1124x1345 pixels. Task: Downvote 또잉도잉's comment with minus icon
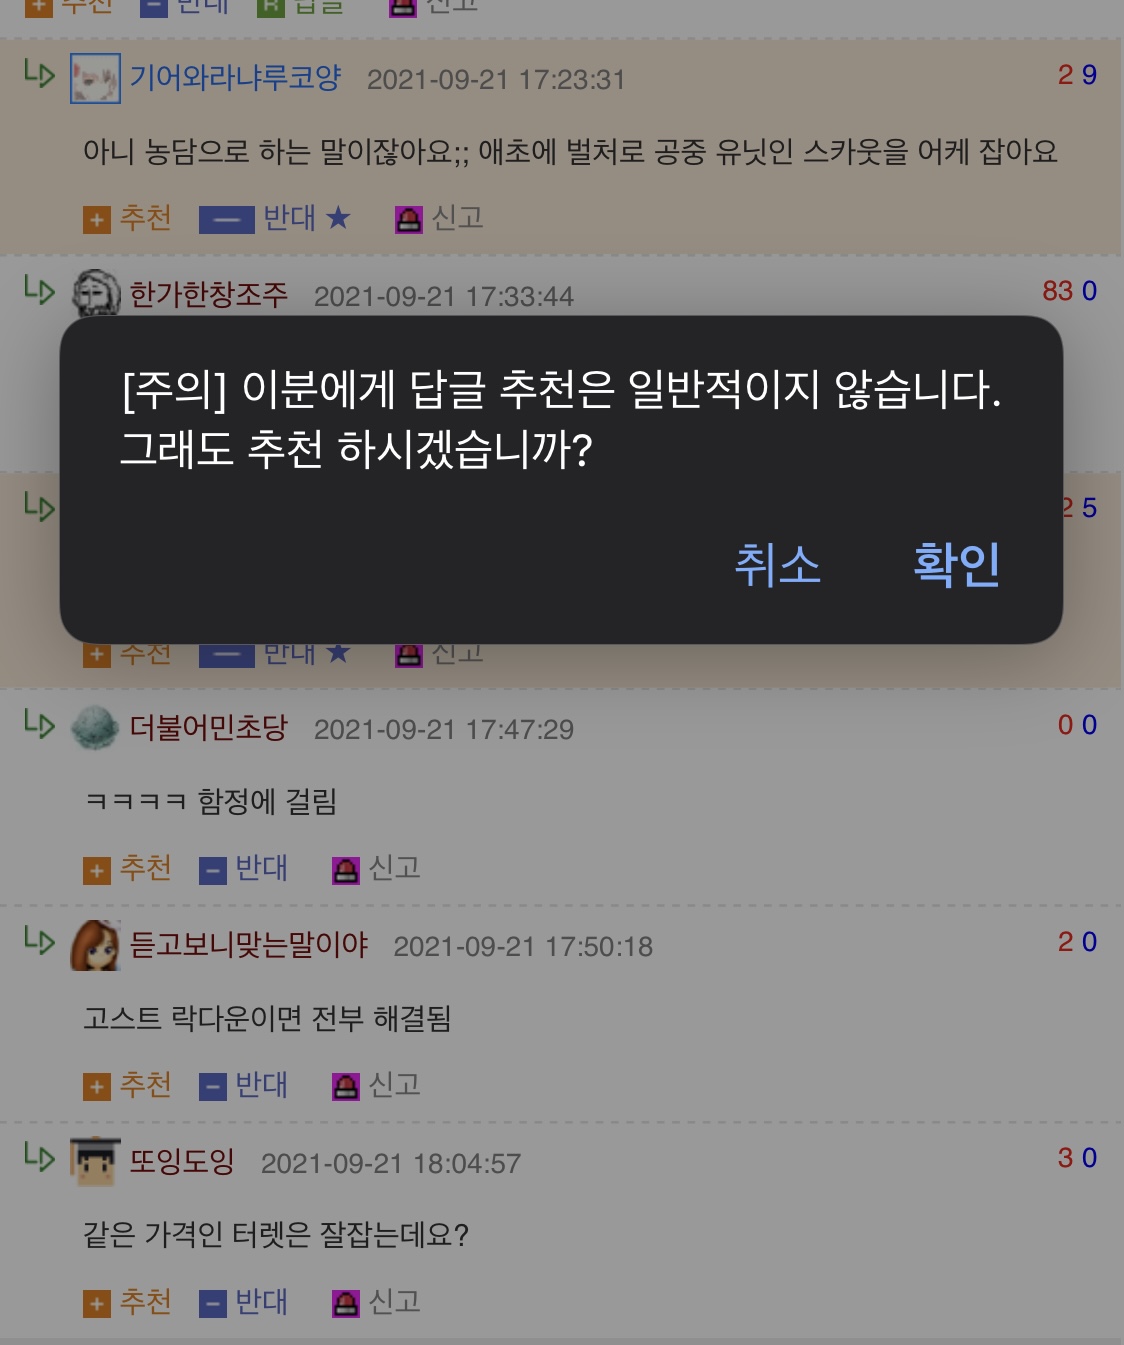(x=212, y=1304)
